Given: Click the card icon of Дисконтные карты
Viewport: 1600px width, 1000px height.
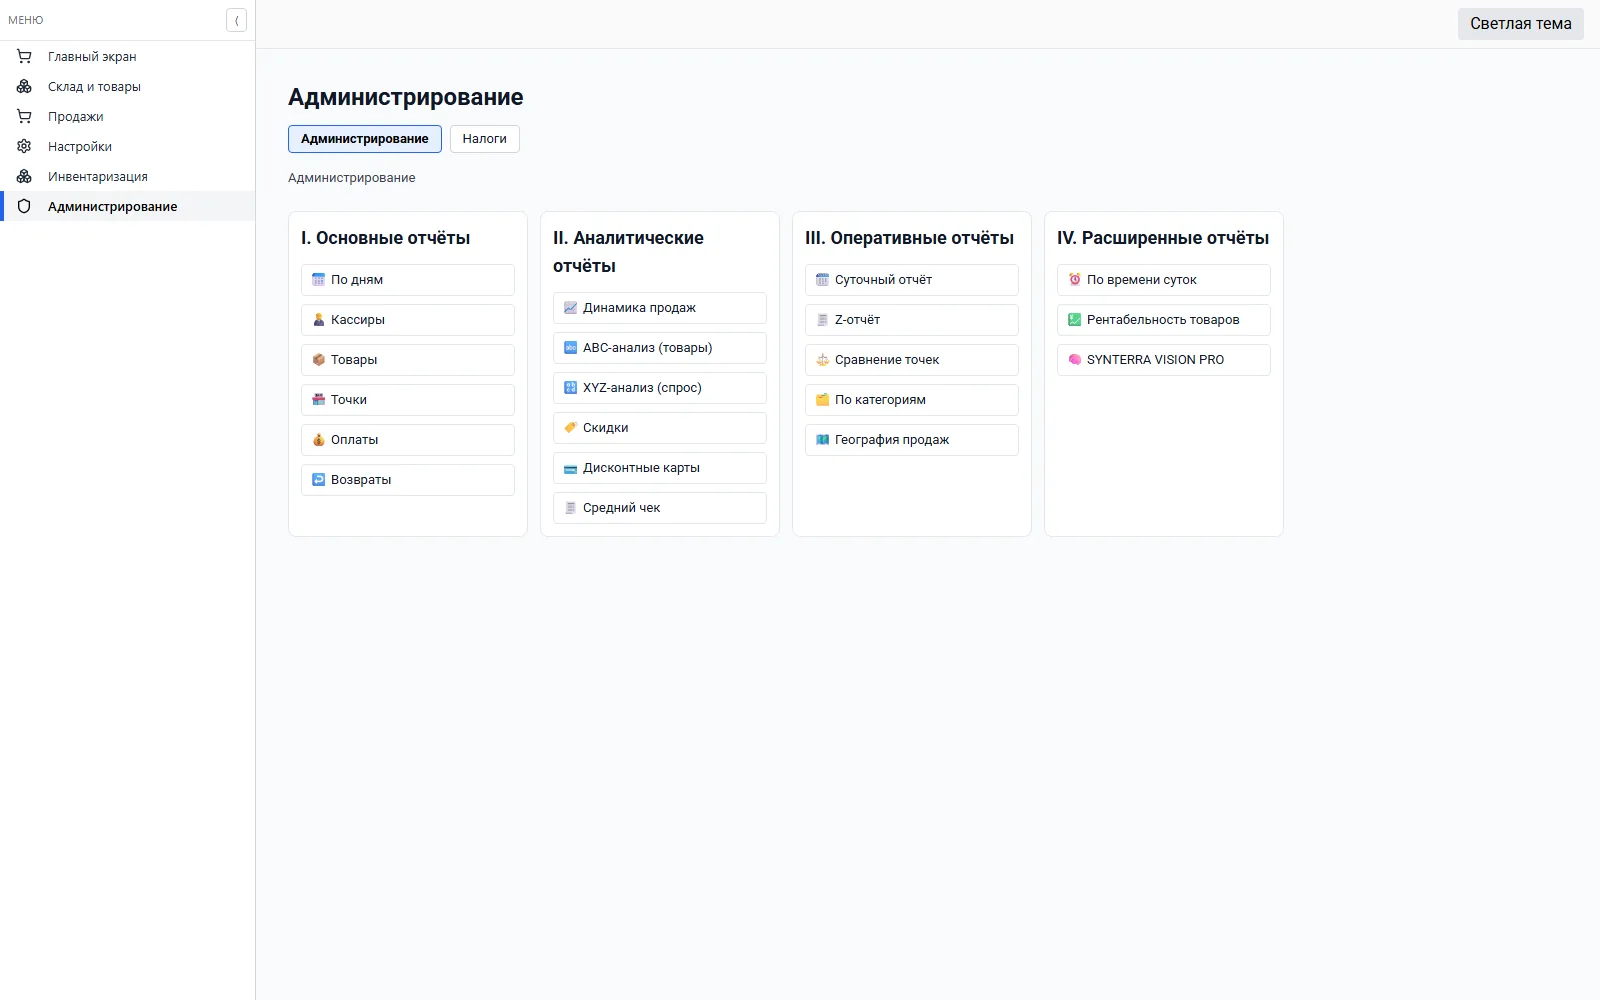Looking at the screenshot, I should pos(571,468).
